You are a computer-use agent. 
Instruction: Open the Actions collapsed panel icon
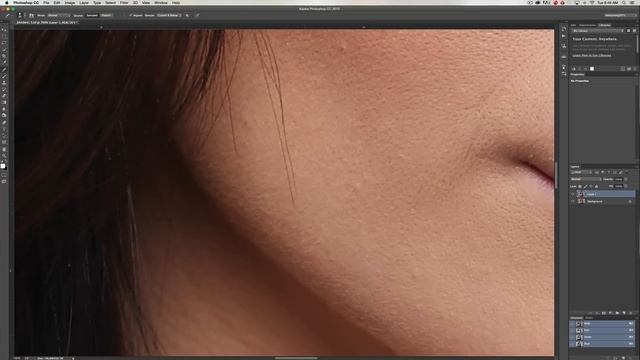click(564, 36)
